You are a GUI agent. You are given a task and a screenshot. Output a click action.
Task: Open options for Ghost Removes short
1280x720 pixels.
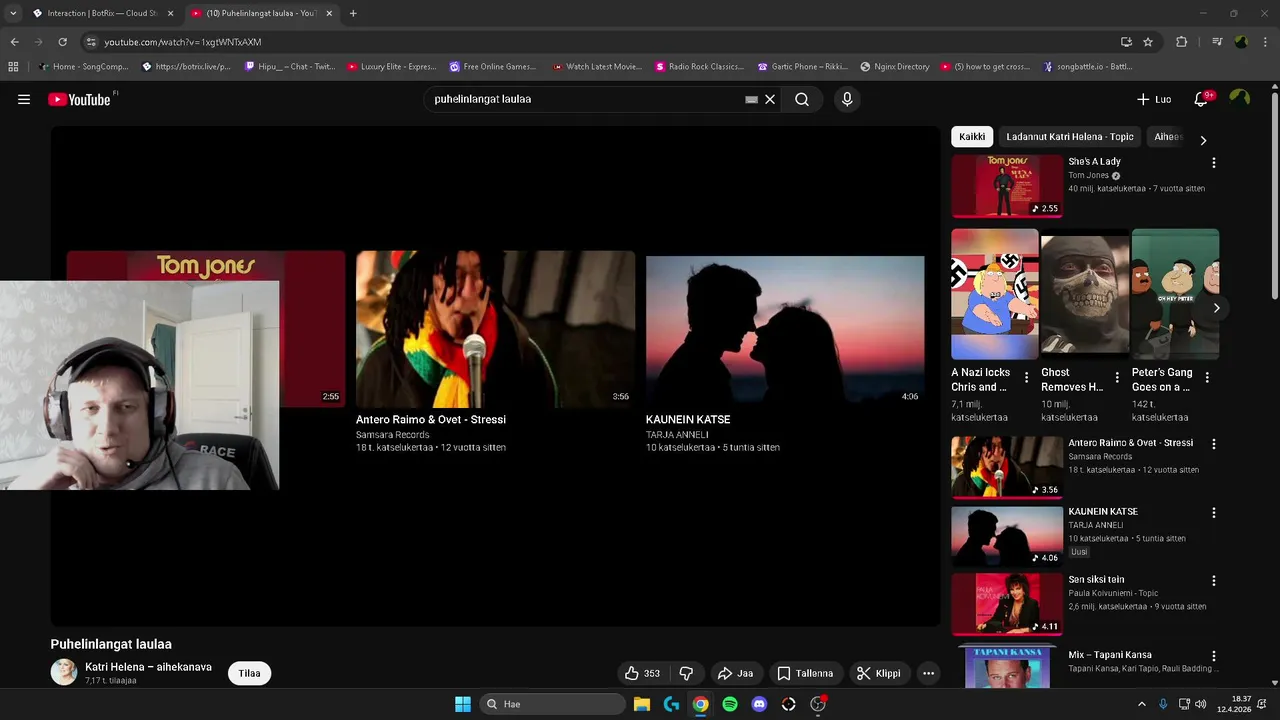[1117, 378]
